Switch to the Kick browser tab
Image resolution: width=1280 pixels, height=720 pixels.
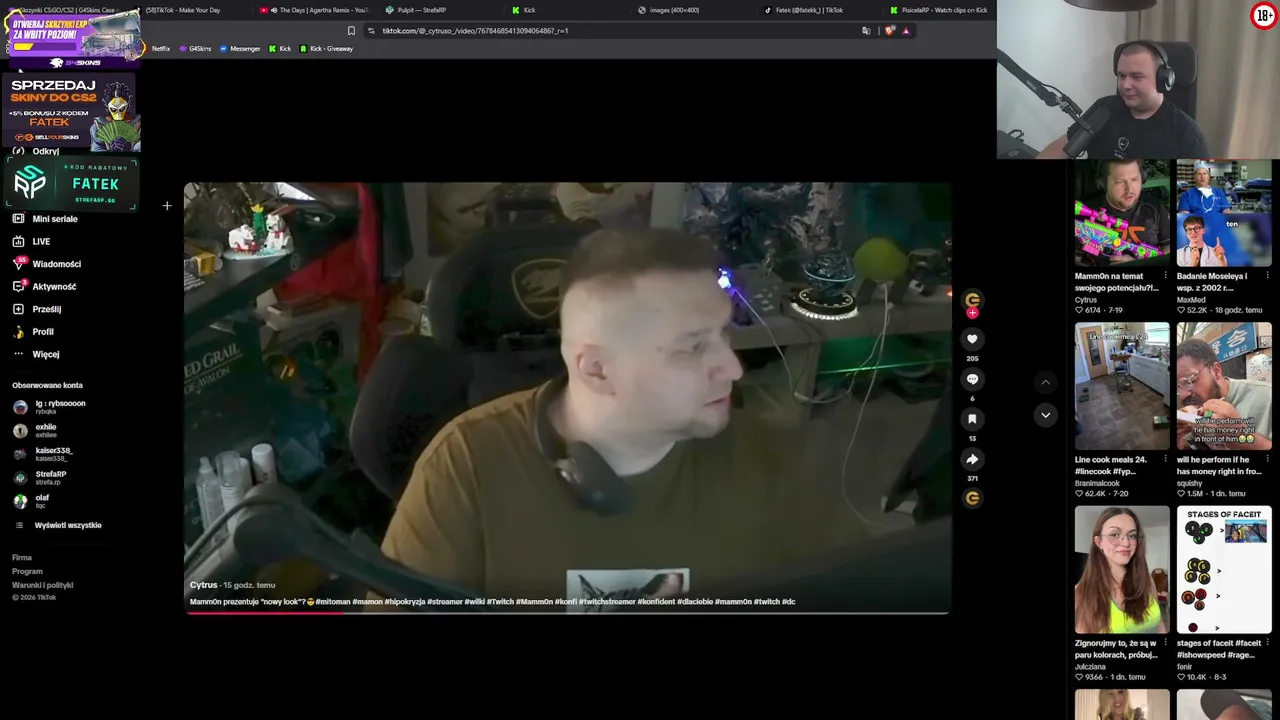(524, 10)
